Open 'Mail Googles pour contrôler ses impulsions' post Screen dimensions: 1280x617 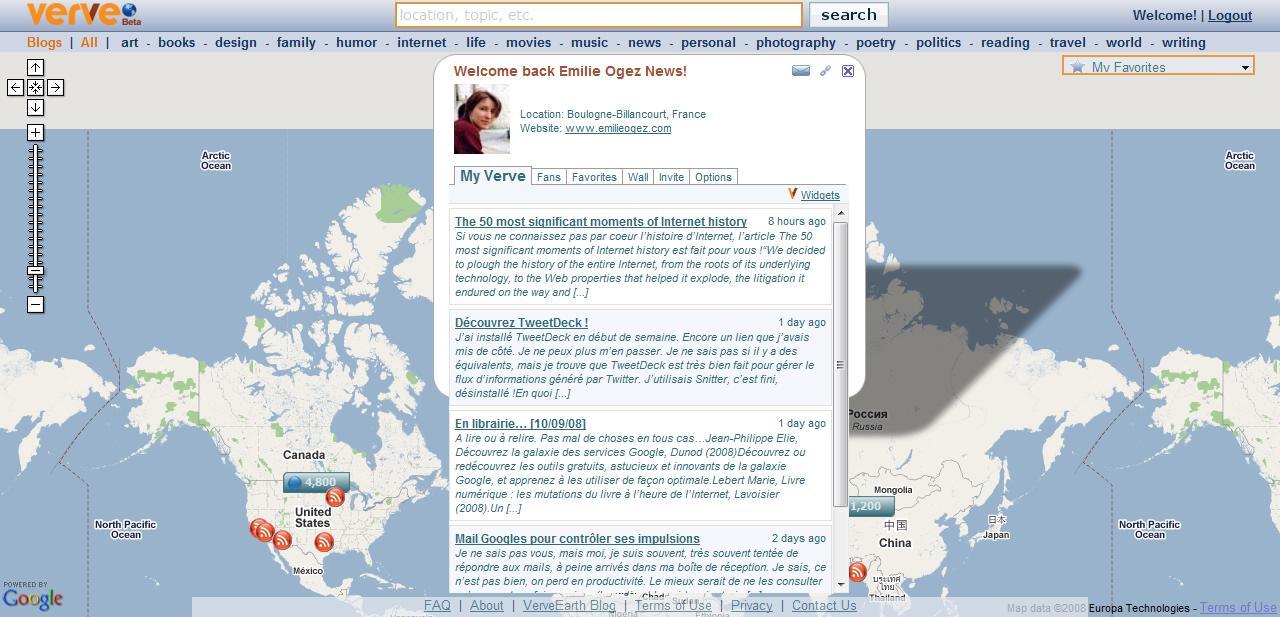tap(577, 539)
